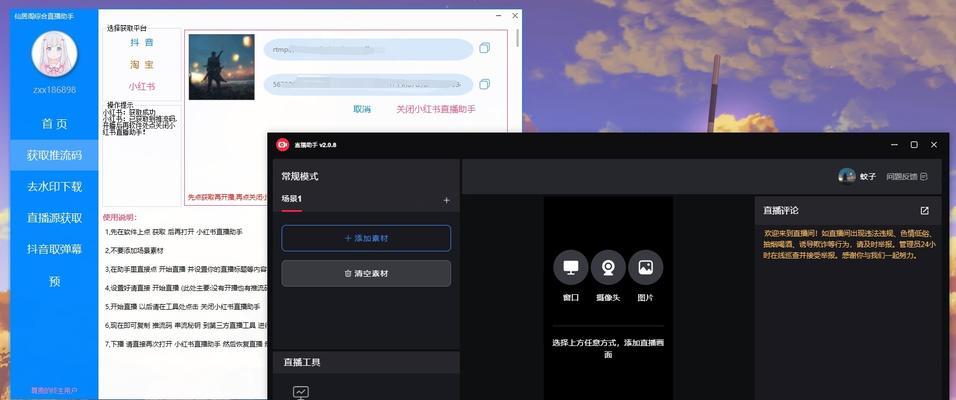Click the 预 sidebar entry
Image resolution: width=956 pixels, height=400 pixels.
coord(54,281)
